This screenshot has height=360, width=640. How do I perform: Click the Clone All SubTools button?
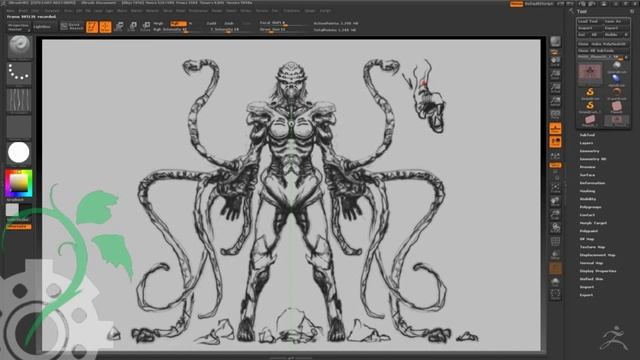(603, 51)
